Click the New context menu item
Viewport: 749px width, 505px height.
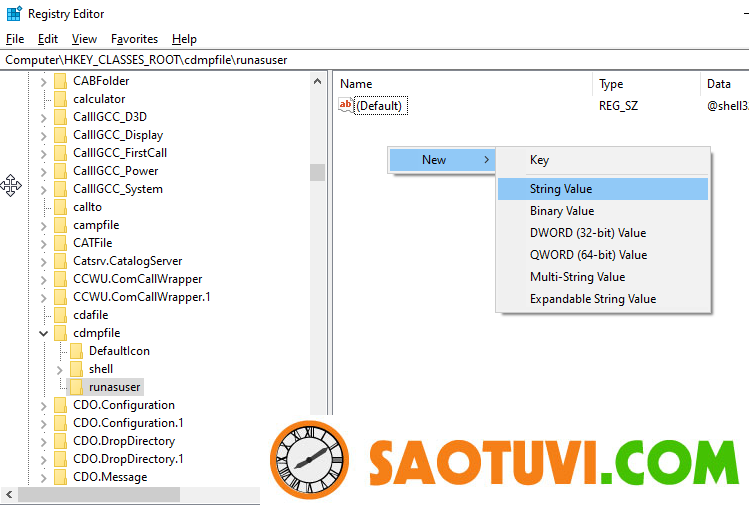[442, 160]
